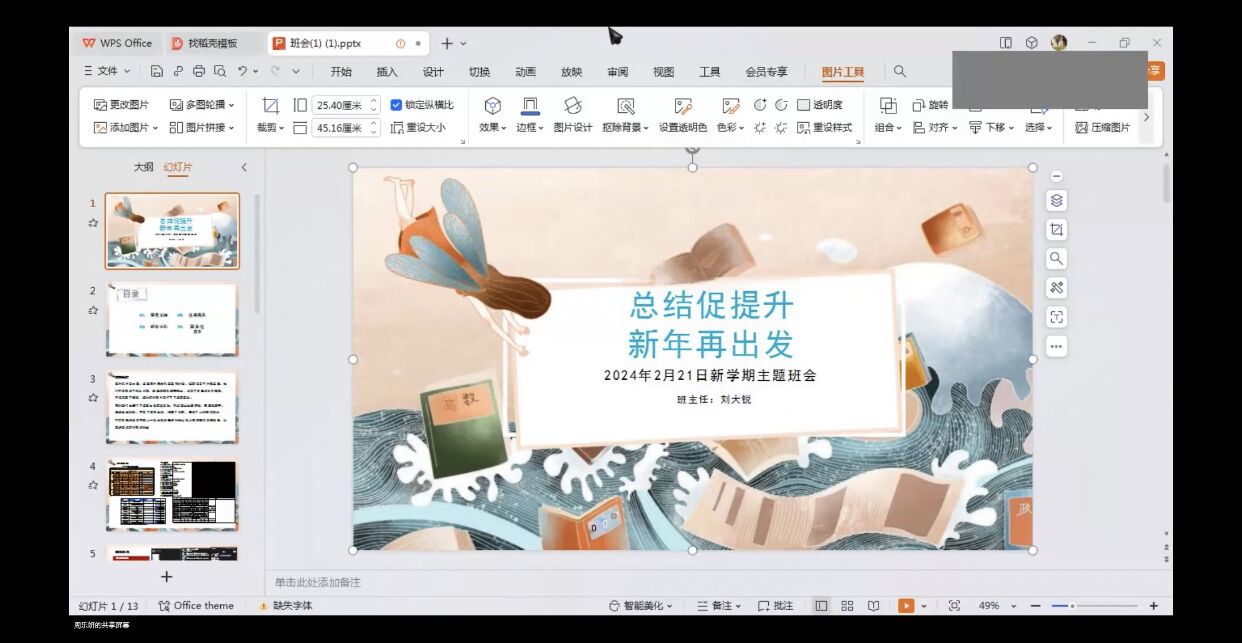Click the 会员专享 ribbon item
The height and width of the screenshot is (643, 1242).
[x=767, y=71]
